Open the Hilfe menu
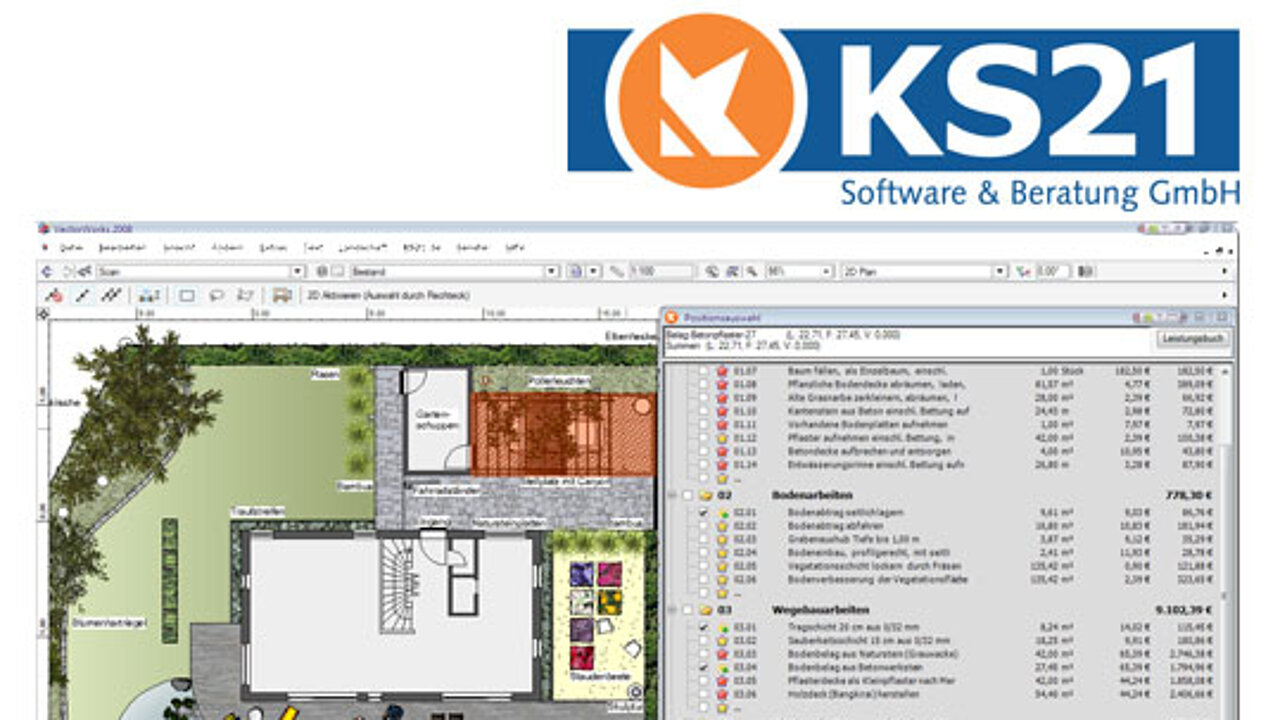Screen dimensions: 1280x720 click(515, 247)
